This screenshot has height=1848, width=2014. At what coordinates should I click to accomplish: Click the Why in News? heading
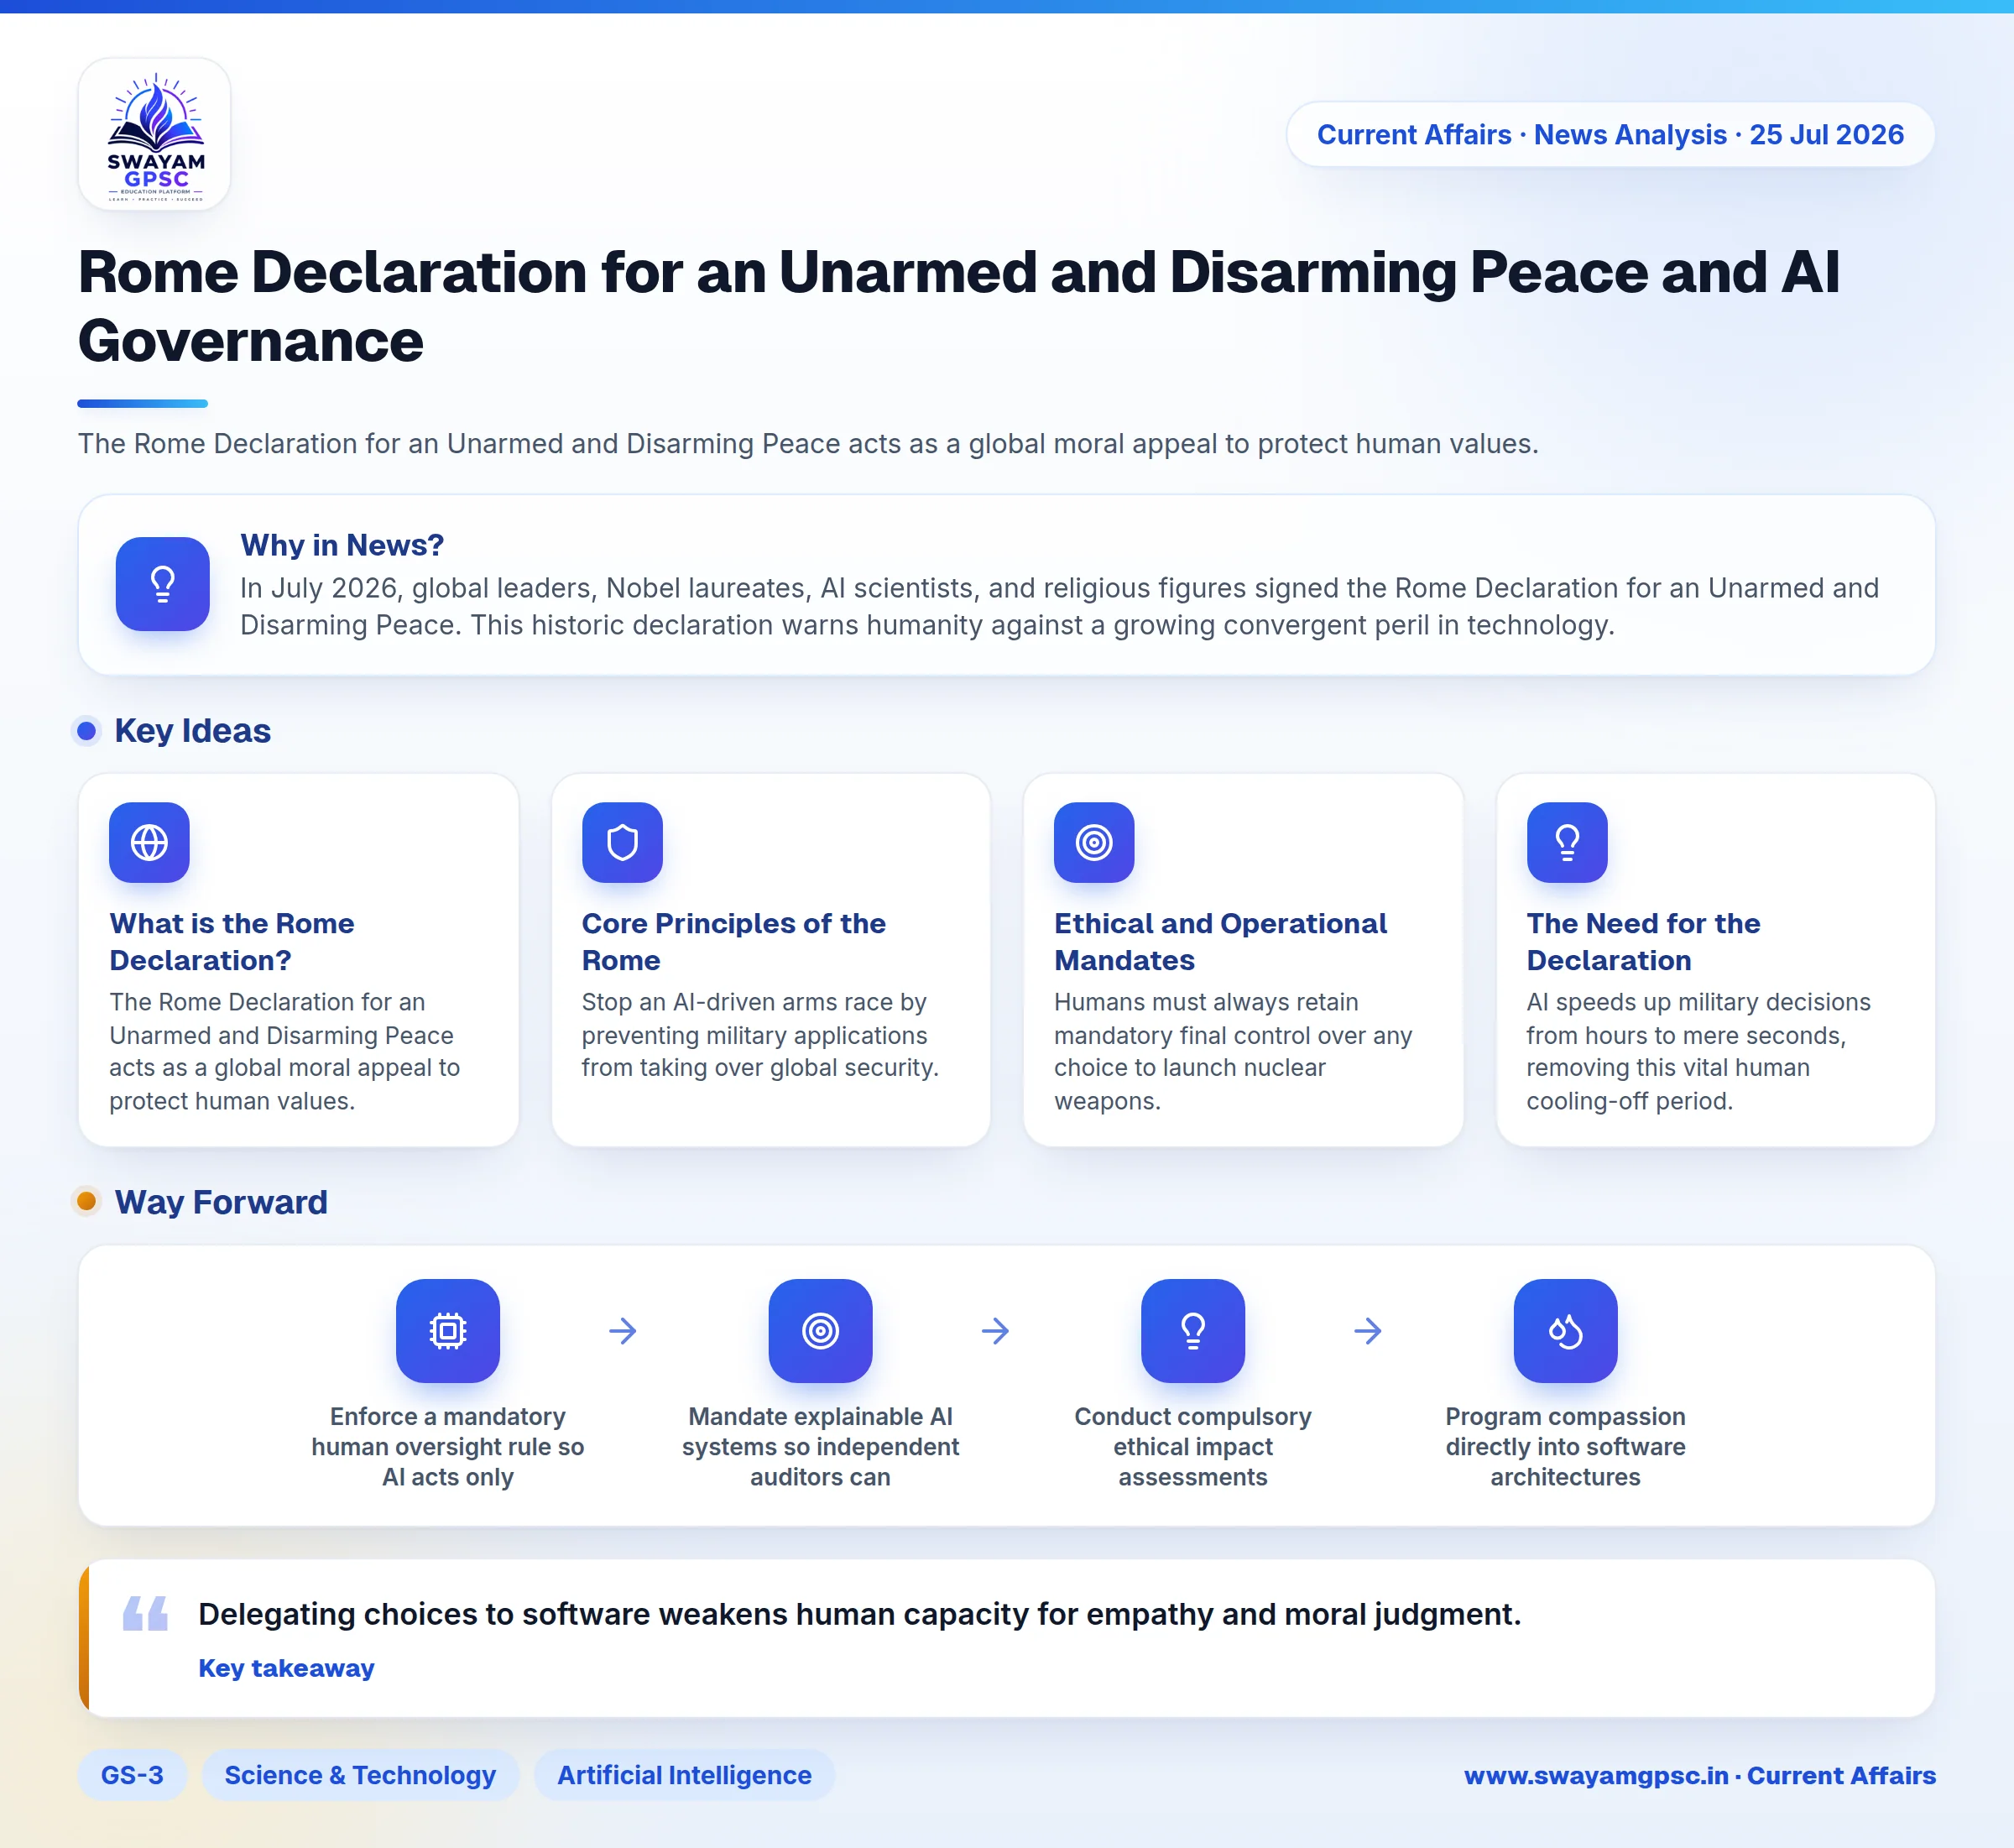pos(342,545)
